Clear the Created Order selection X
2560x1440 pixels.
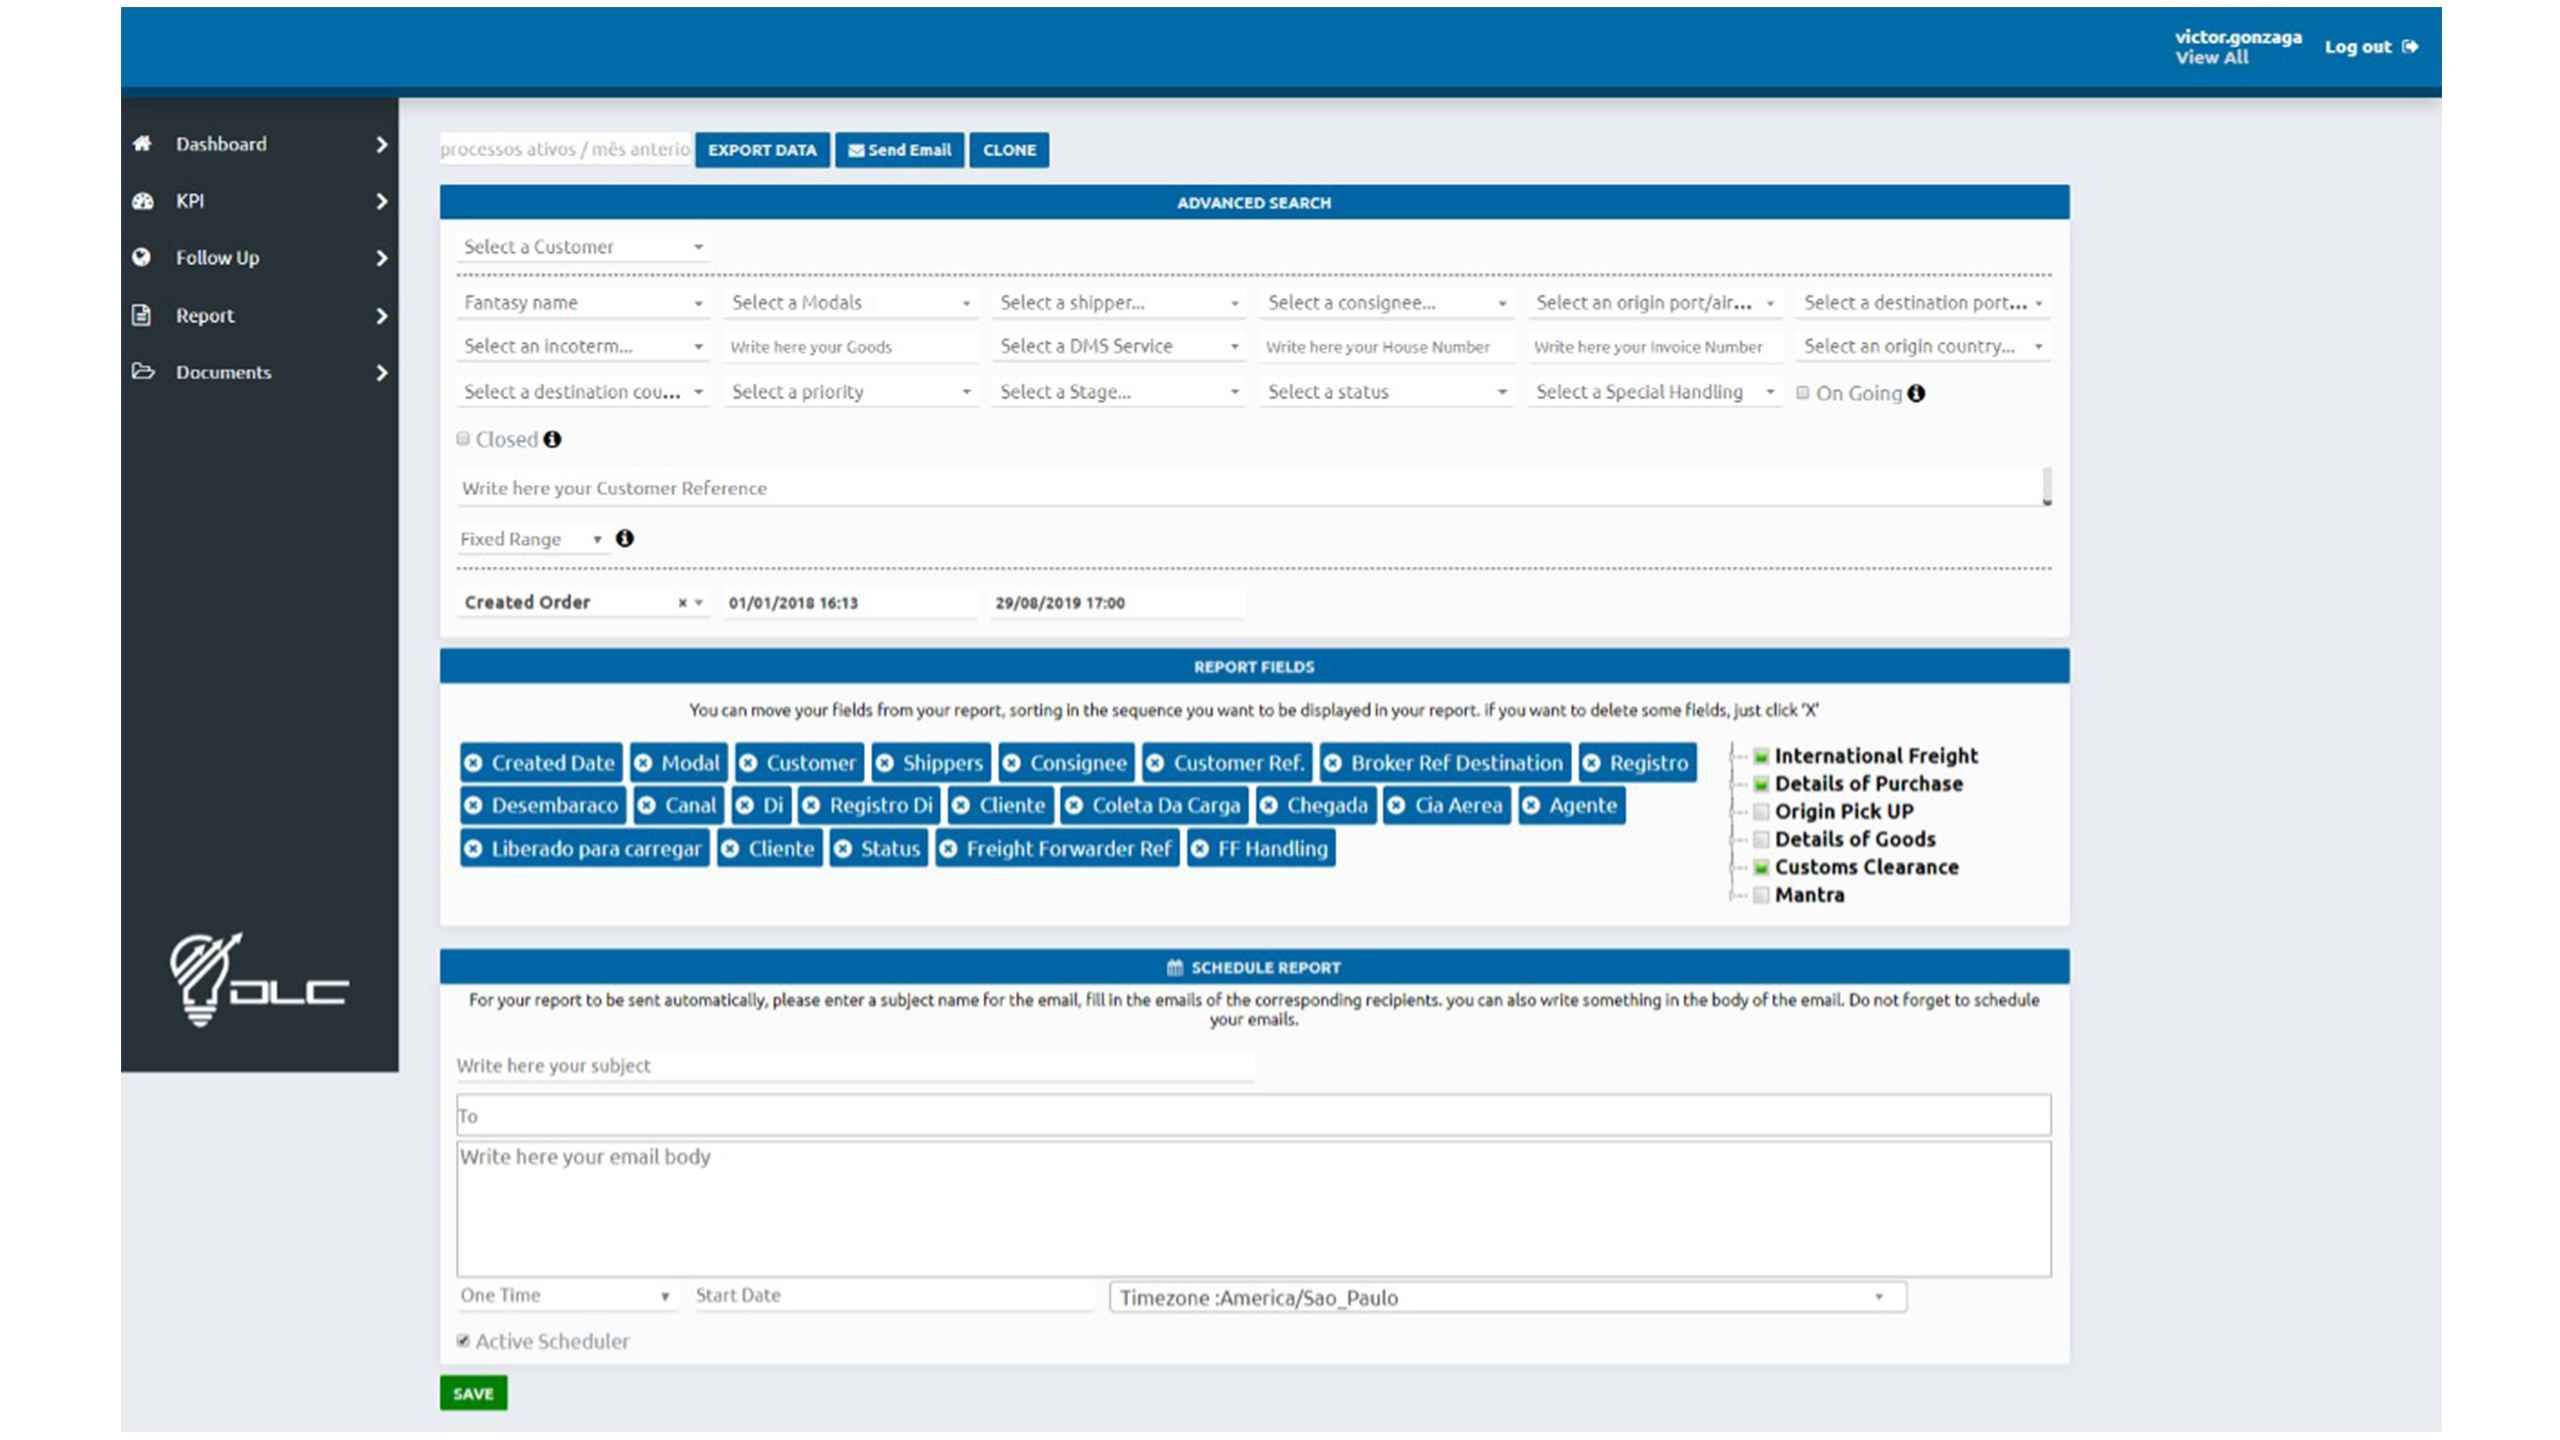(682, 603)
